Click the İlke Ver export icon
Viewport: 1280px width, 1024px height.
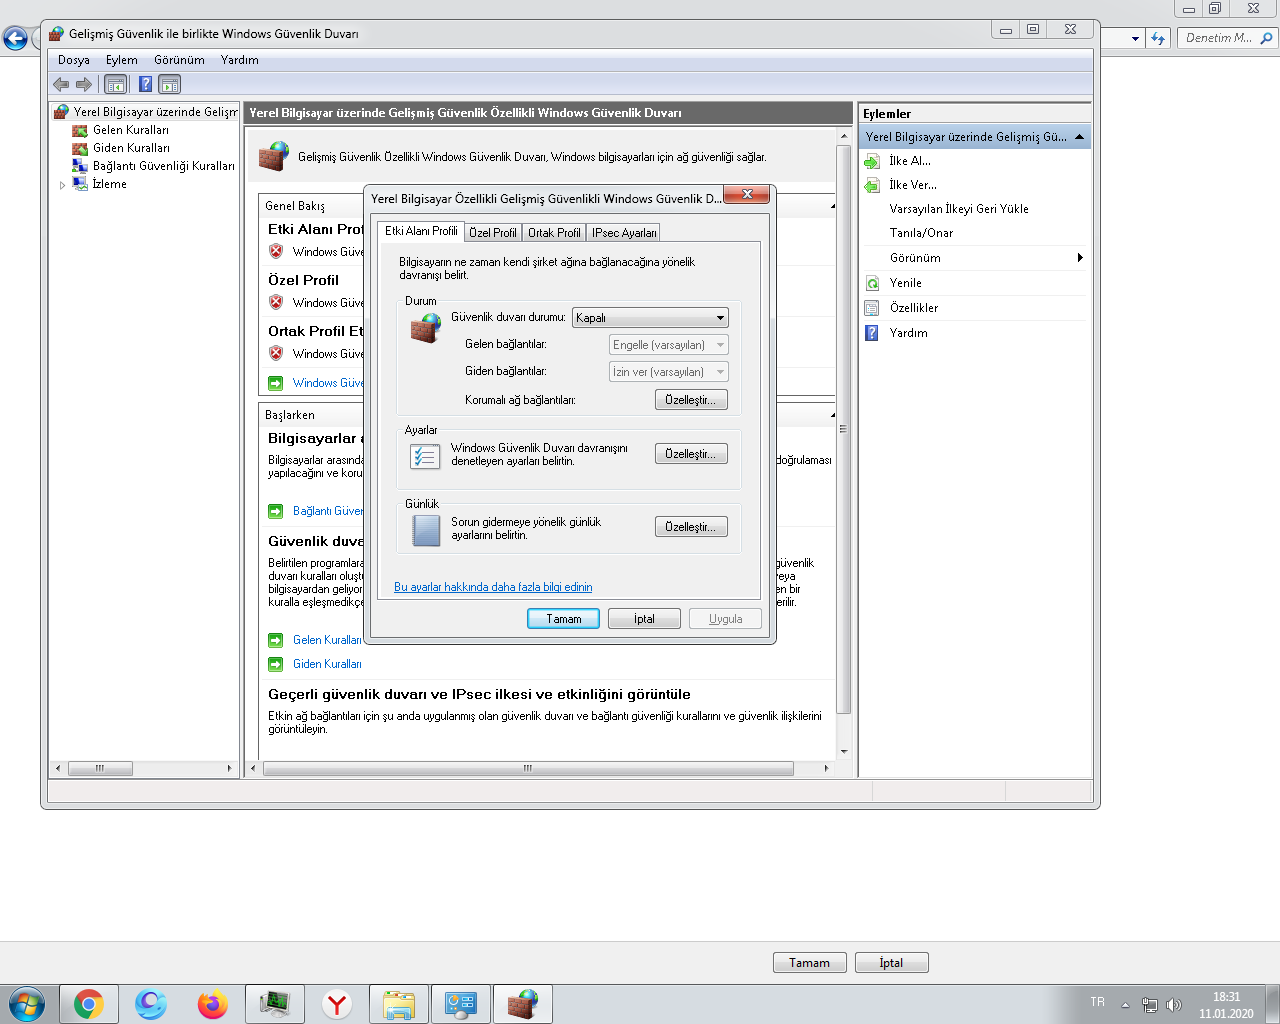(x=872, y=185)
